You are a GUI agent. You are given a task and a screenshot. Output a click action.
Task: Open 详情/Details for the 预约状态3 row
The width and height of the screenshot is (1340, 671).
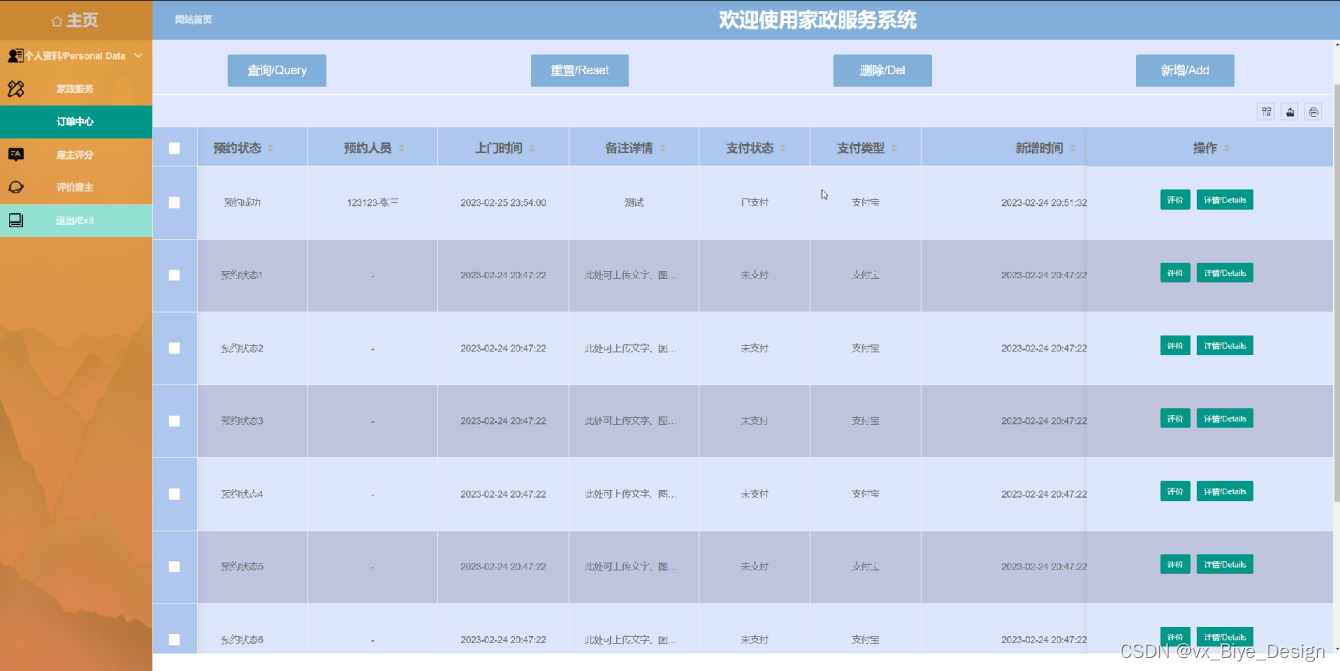point(1225,419)
